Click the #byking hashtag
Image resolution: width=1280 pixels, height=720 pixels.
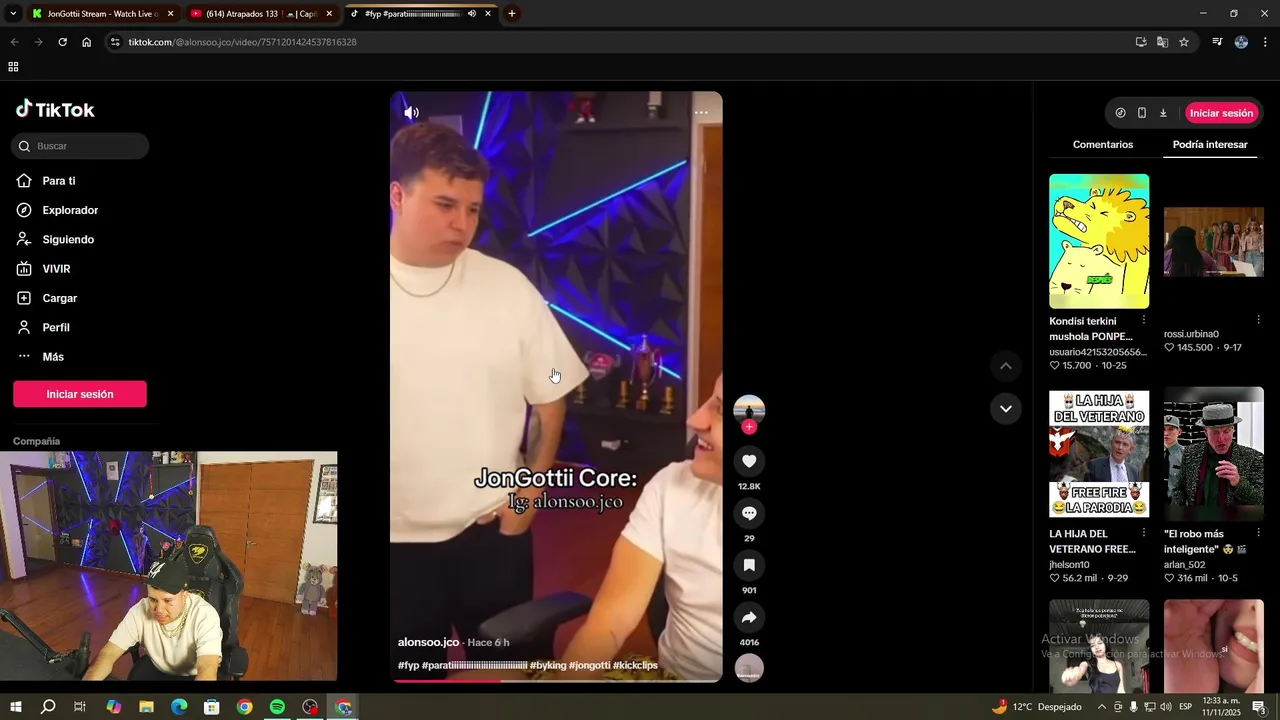pyautogui.click(x=548, y=665)
